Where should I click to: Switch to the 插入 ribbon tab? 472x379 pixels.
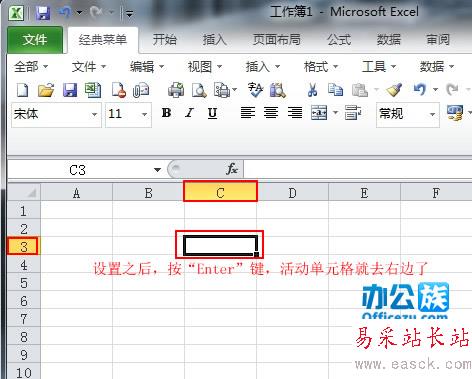215,40
